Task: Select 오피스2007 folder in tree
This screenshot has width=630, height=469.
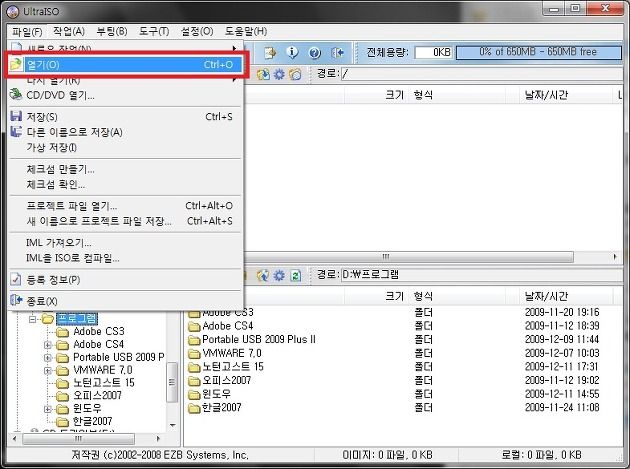Action: coord(97,395)
